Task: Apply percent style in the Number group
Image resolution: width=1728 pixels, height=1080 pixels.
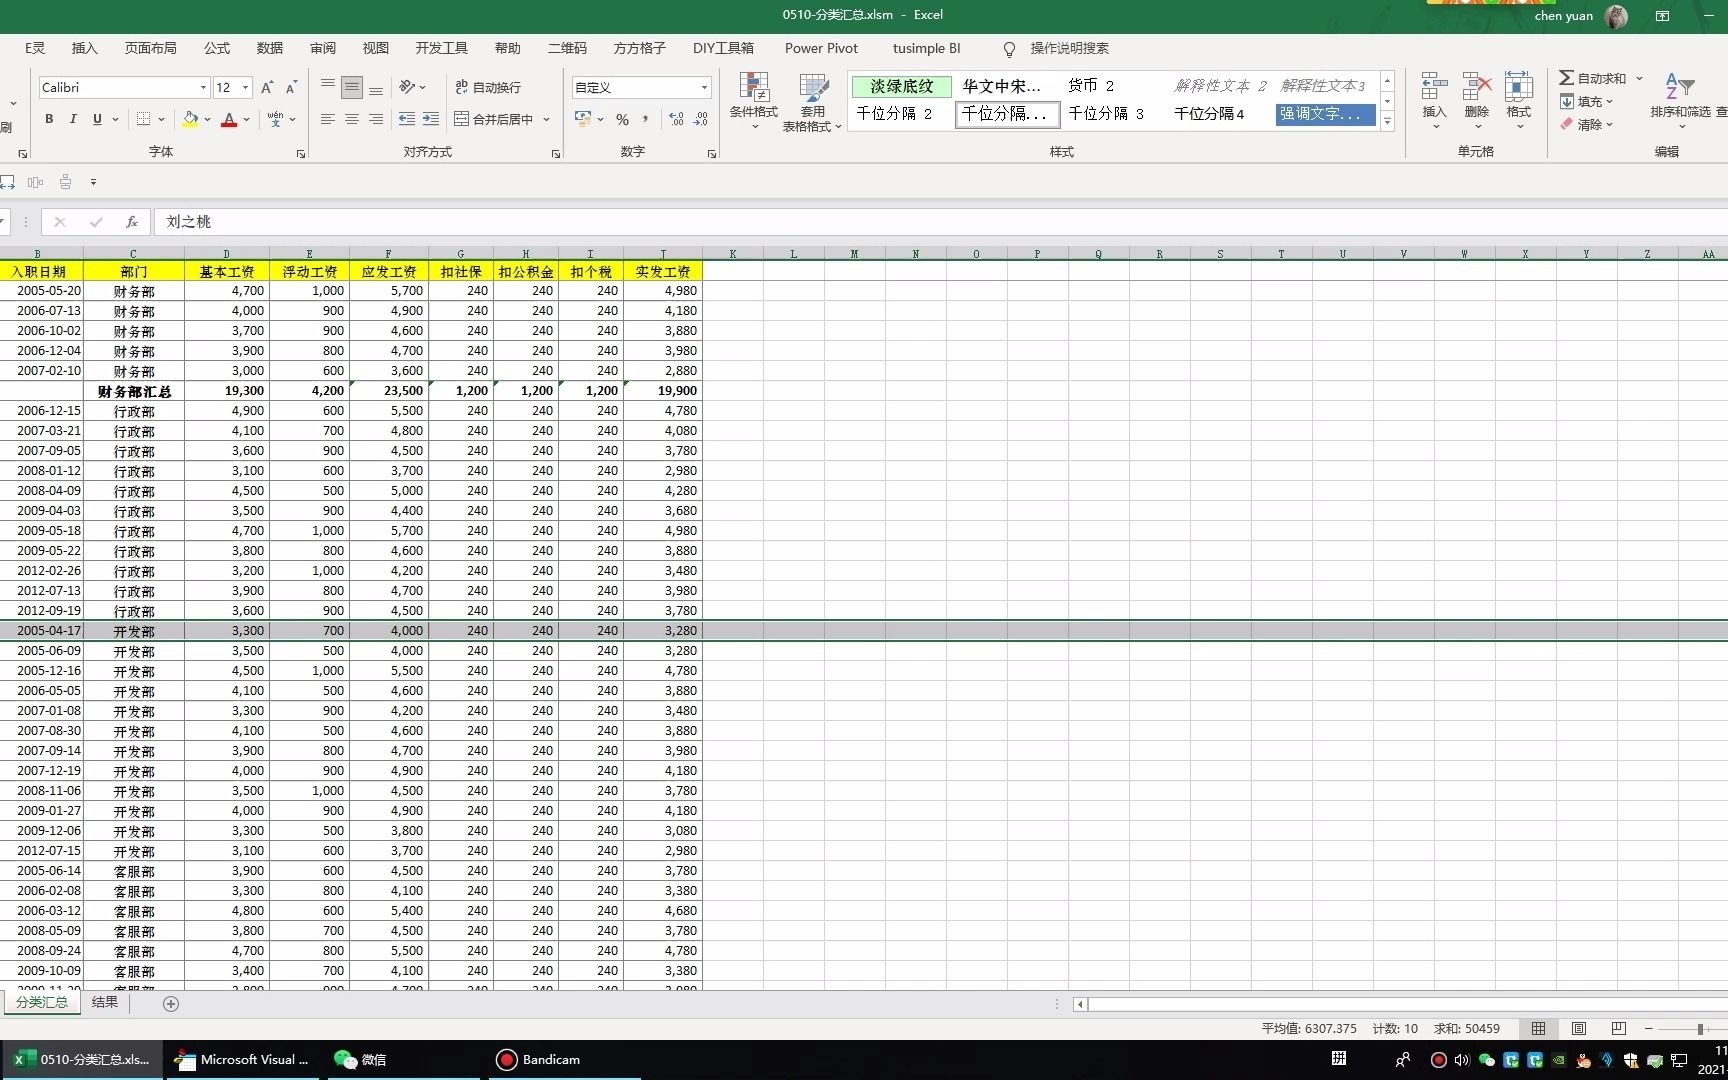Action: point(622,119)
